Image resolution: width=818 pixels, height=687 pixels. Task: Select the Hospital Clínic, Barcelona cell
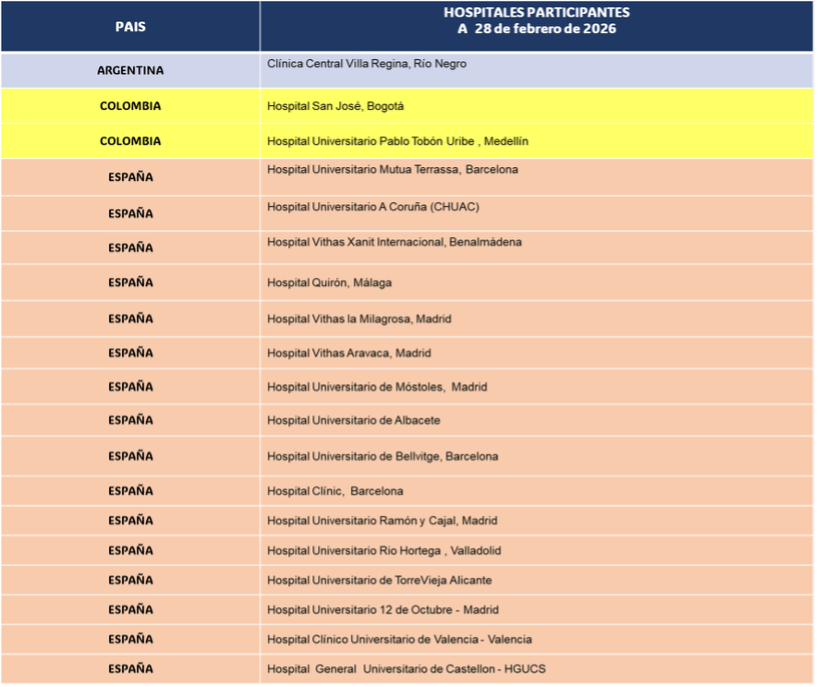tap(335, 492)
